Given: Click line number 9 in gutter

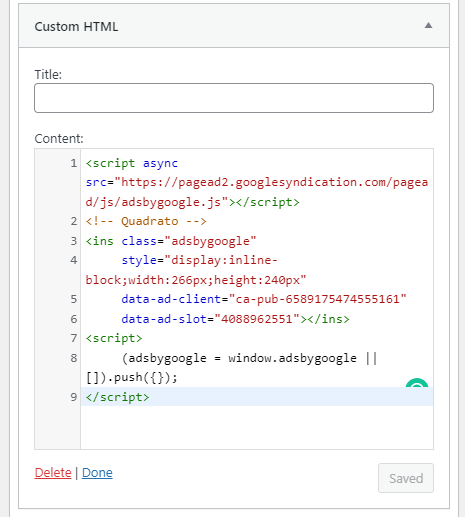Looking at the screenshot, I should click(74, 397).
